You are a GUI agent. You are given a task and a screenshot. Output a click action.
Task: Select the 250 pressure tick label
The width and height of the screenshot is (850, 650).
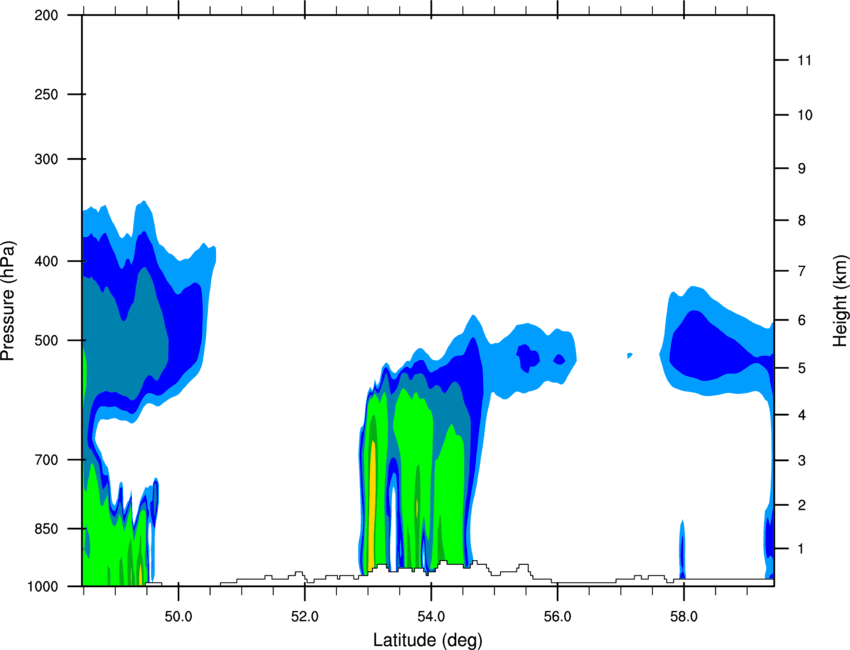46,94
